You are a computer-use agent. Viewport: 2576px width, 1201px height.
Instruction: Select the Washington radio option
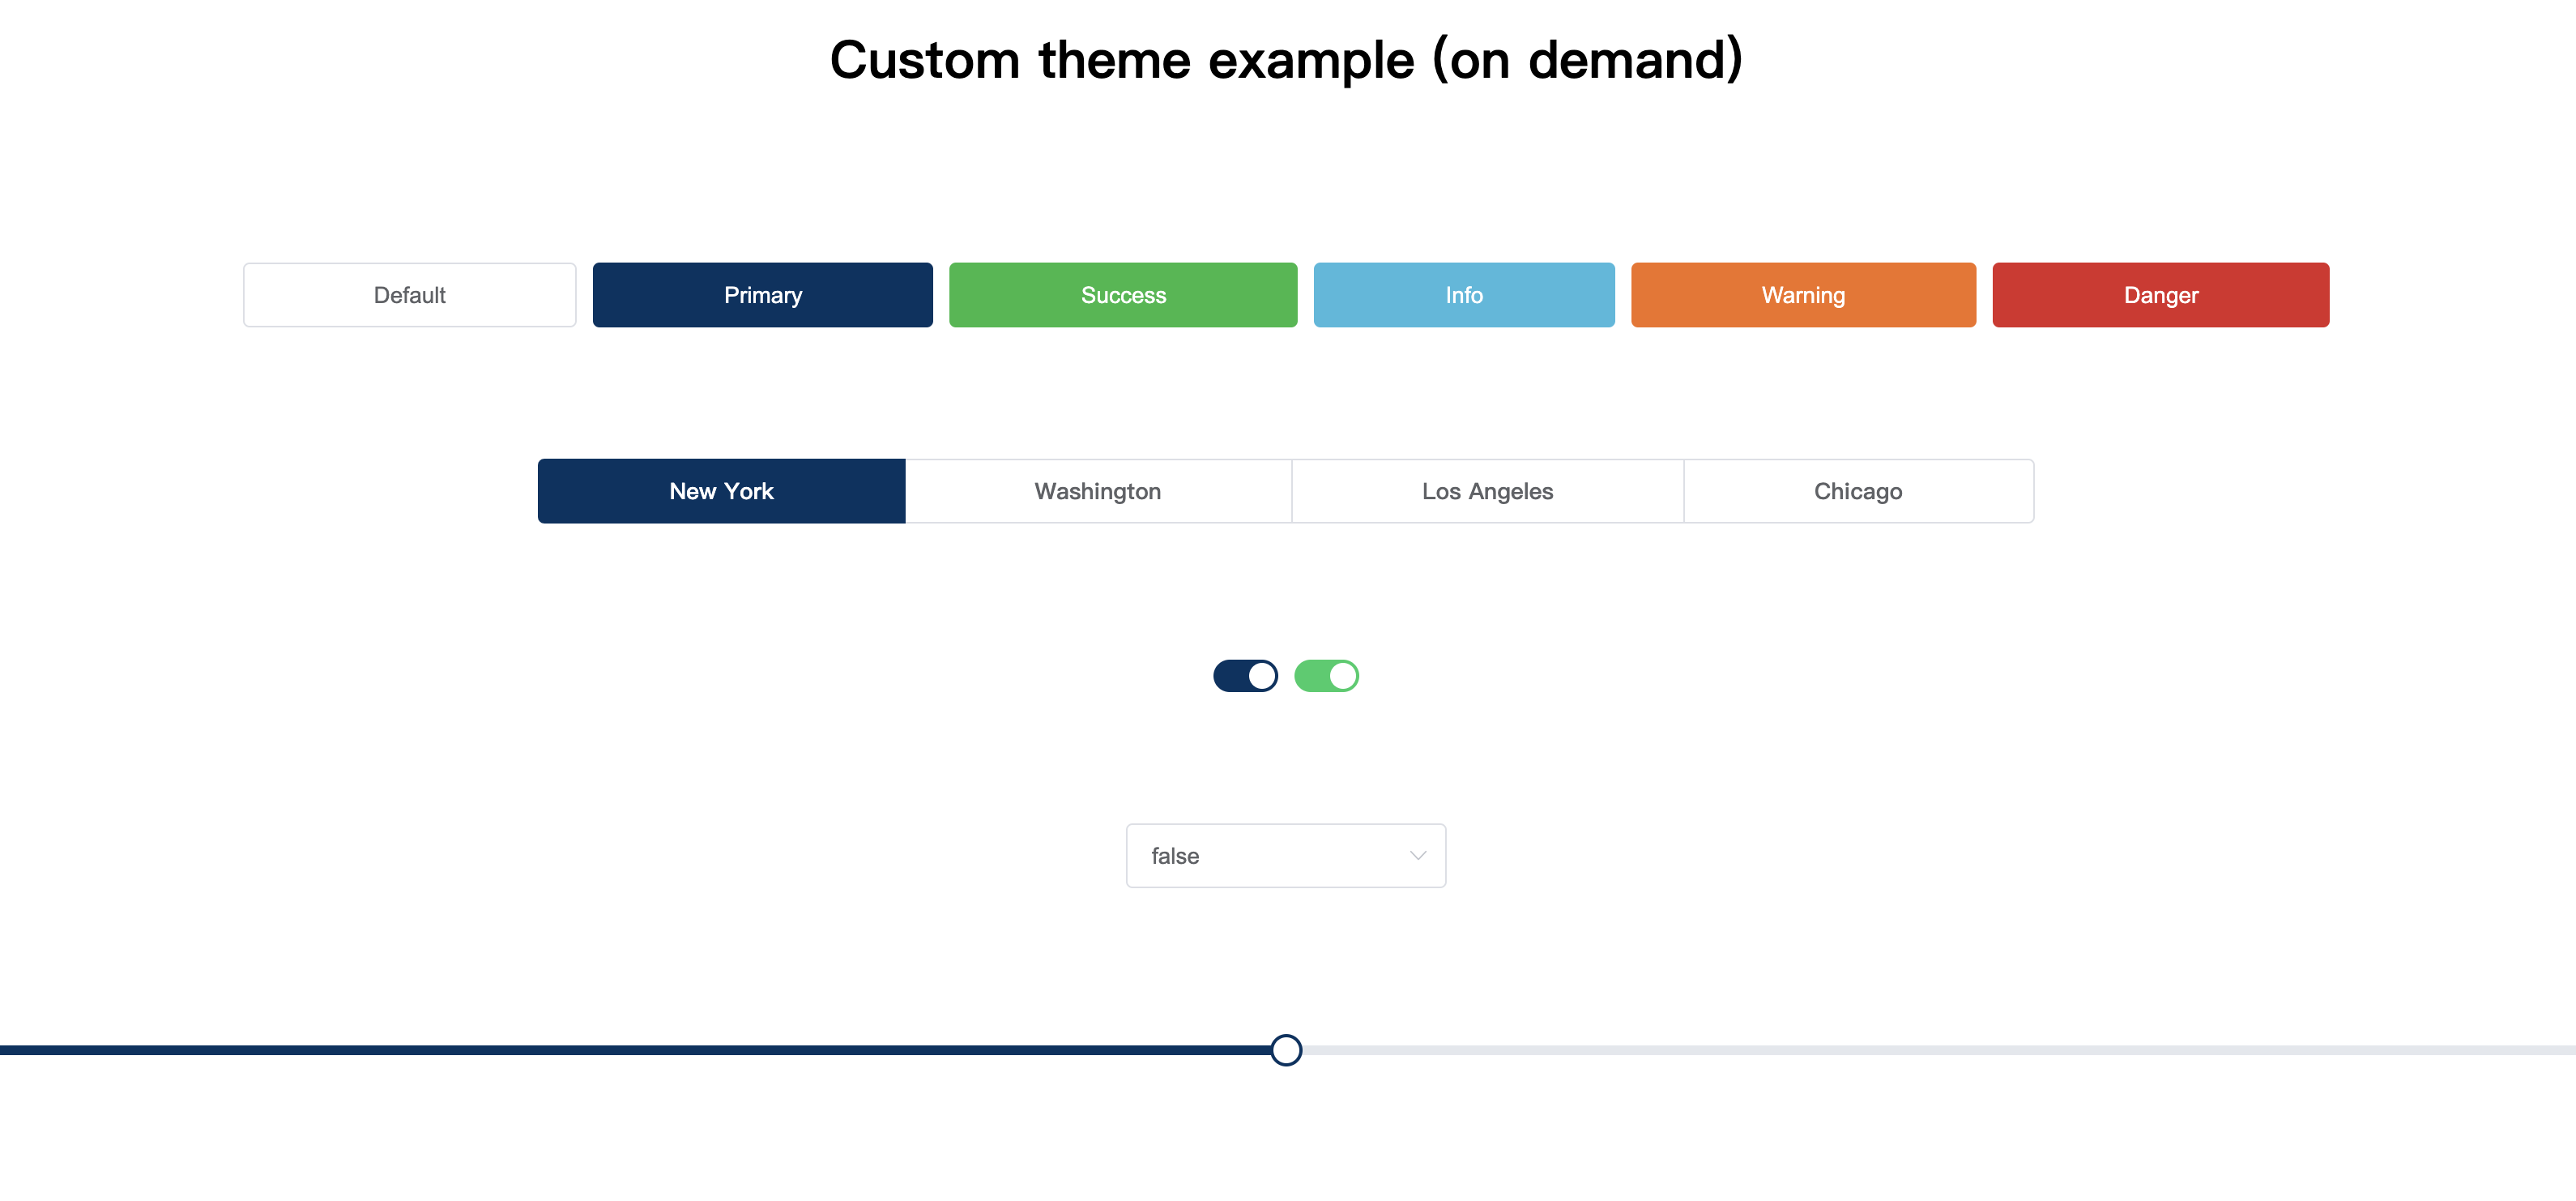click(x=1097, y=490)
